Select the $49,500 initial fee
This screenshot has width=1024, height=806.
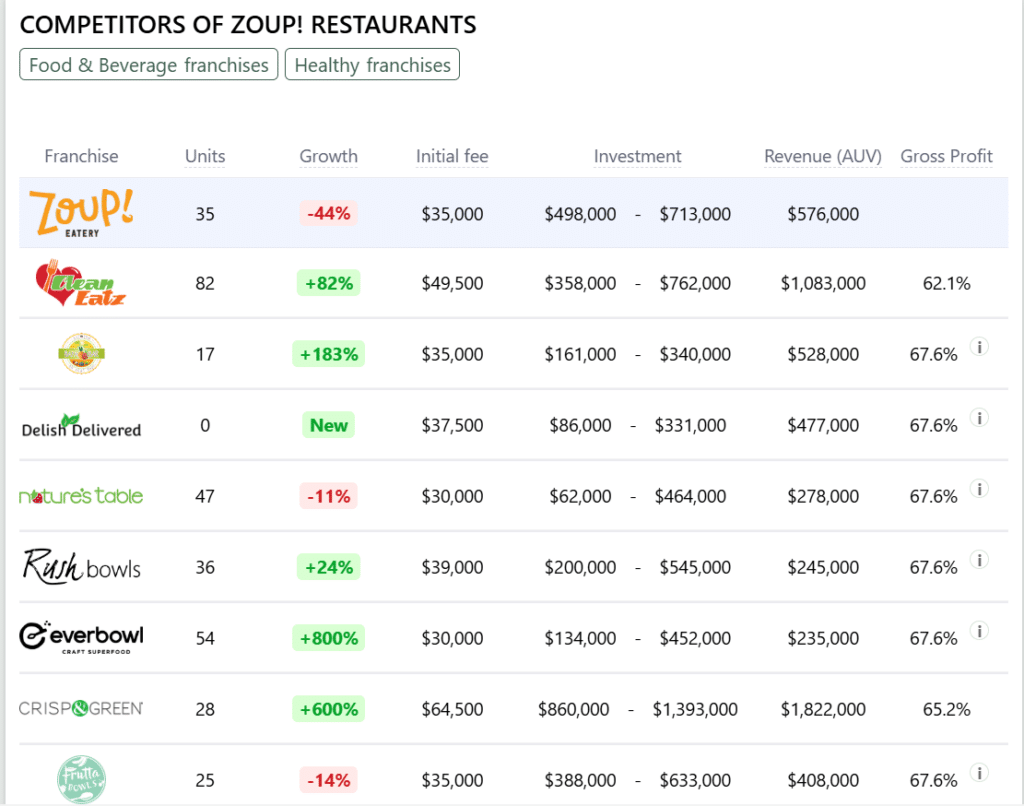[452, 283]
